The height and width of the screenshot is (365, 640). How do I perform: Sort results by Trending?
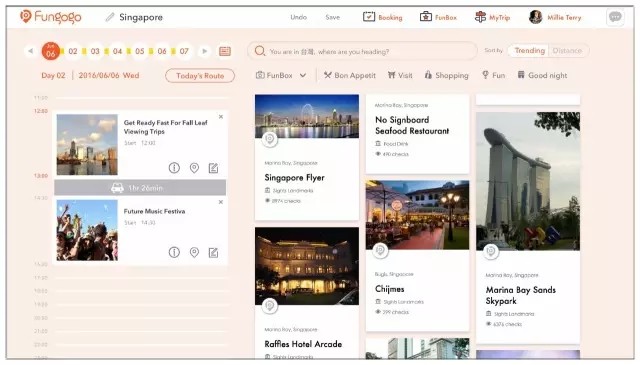click(x=529, y=51)
